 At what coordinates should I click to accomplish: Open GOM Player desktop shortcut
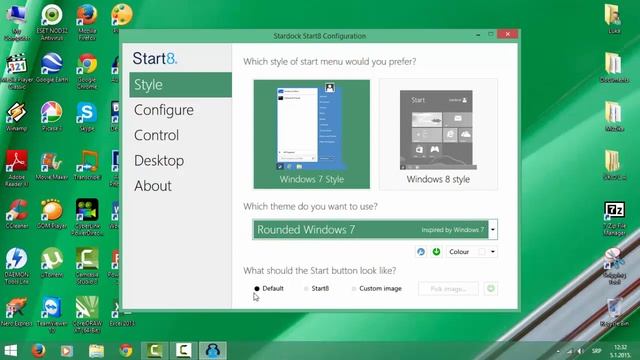52,214
